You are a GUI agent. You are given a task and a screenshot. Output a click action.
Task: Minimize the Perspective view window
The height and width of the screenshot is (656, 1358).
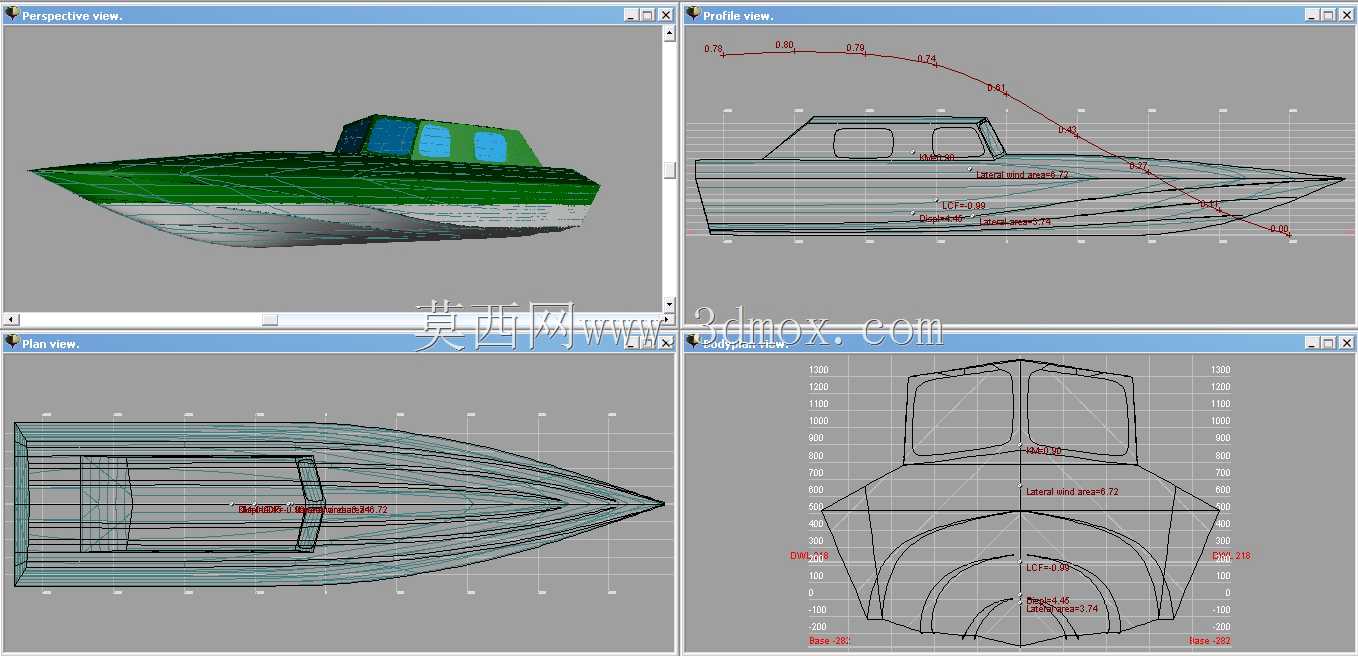point(631,15)
